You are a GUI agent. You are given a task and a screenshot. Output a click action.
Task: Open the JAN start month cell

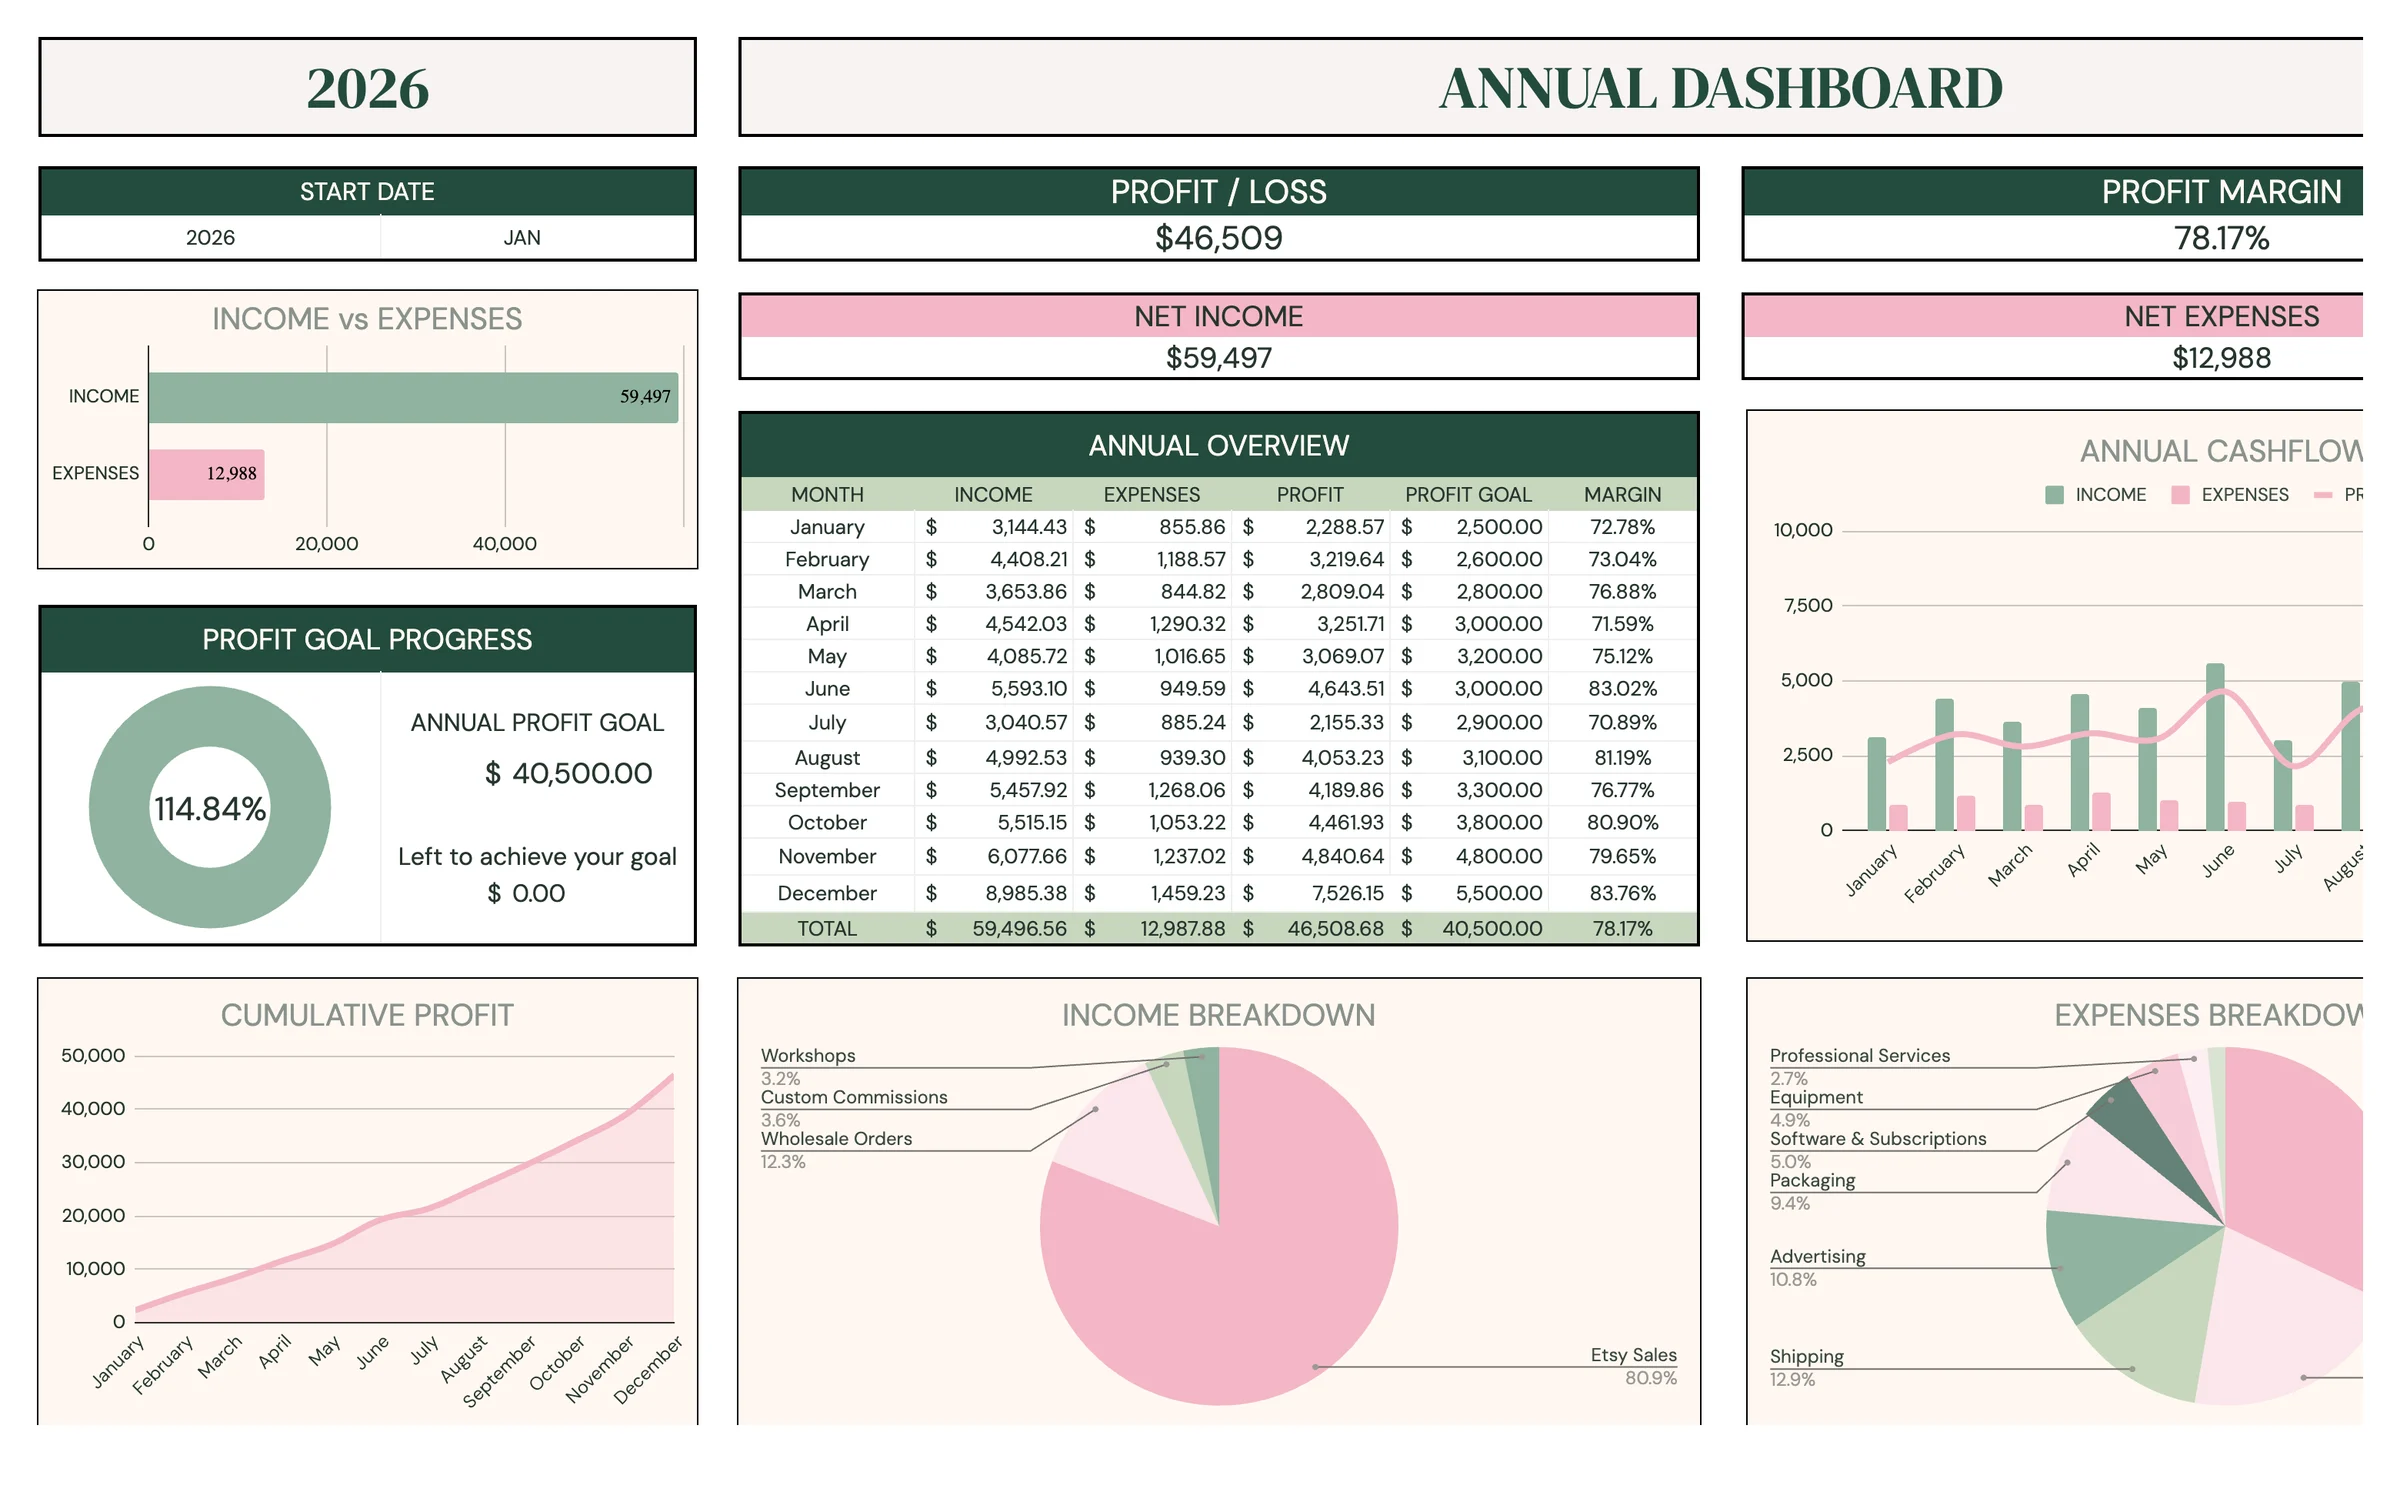click(522, 238)
